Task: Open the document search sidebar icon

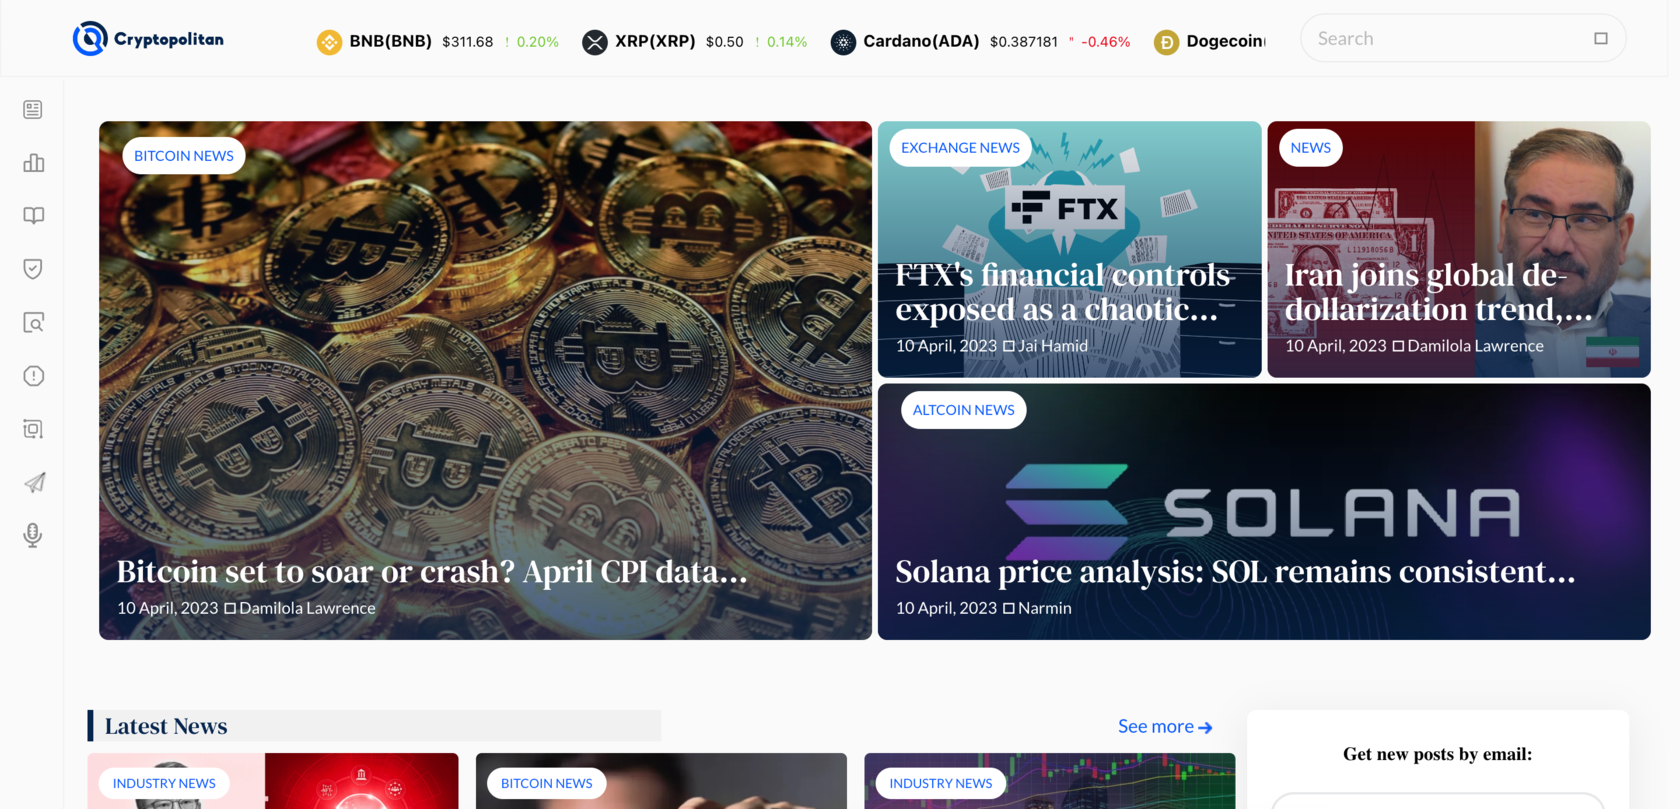Action: (x=33, y=322)
